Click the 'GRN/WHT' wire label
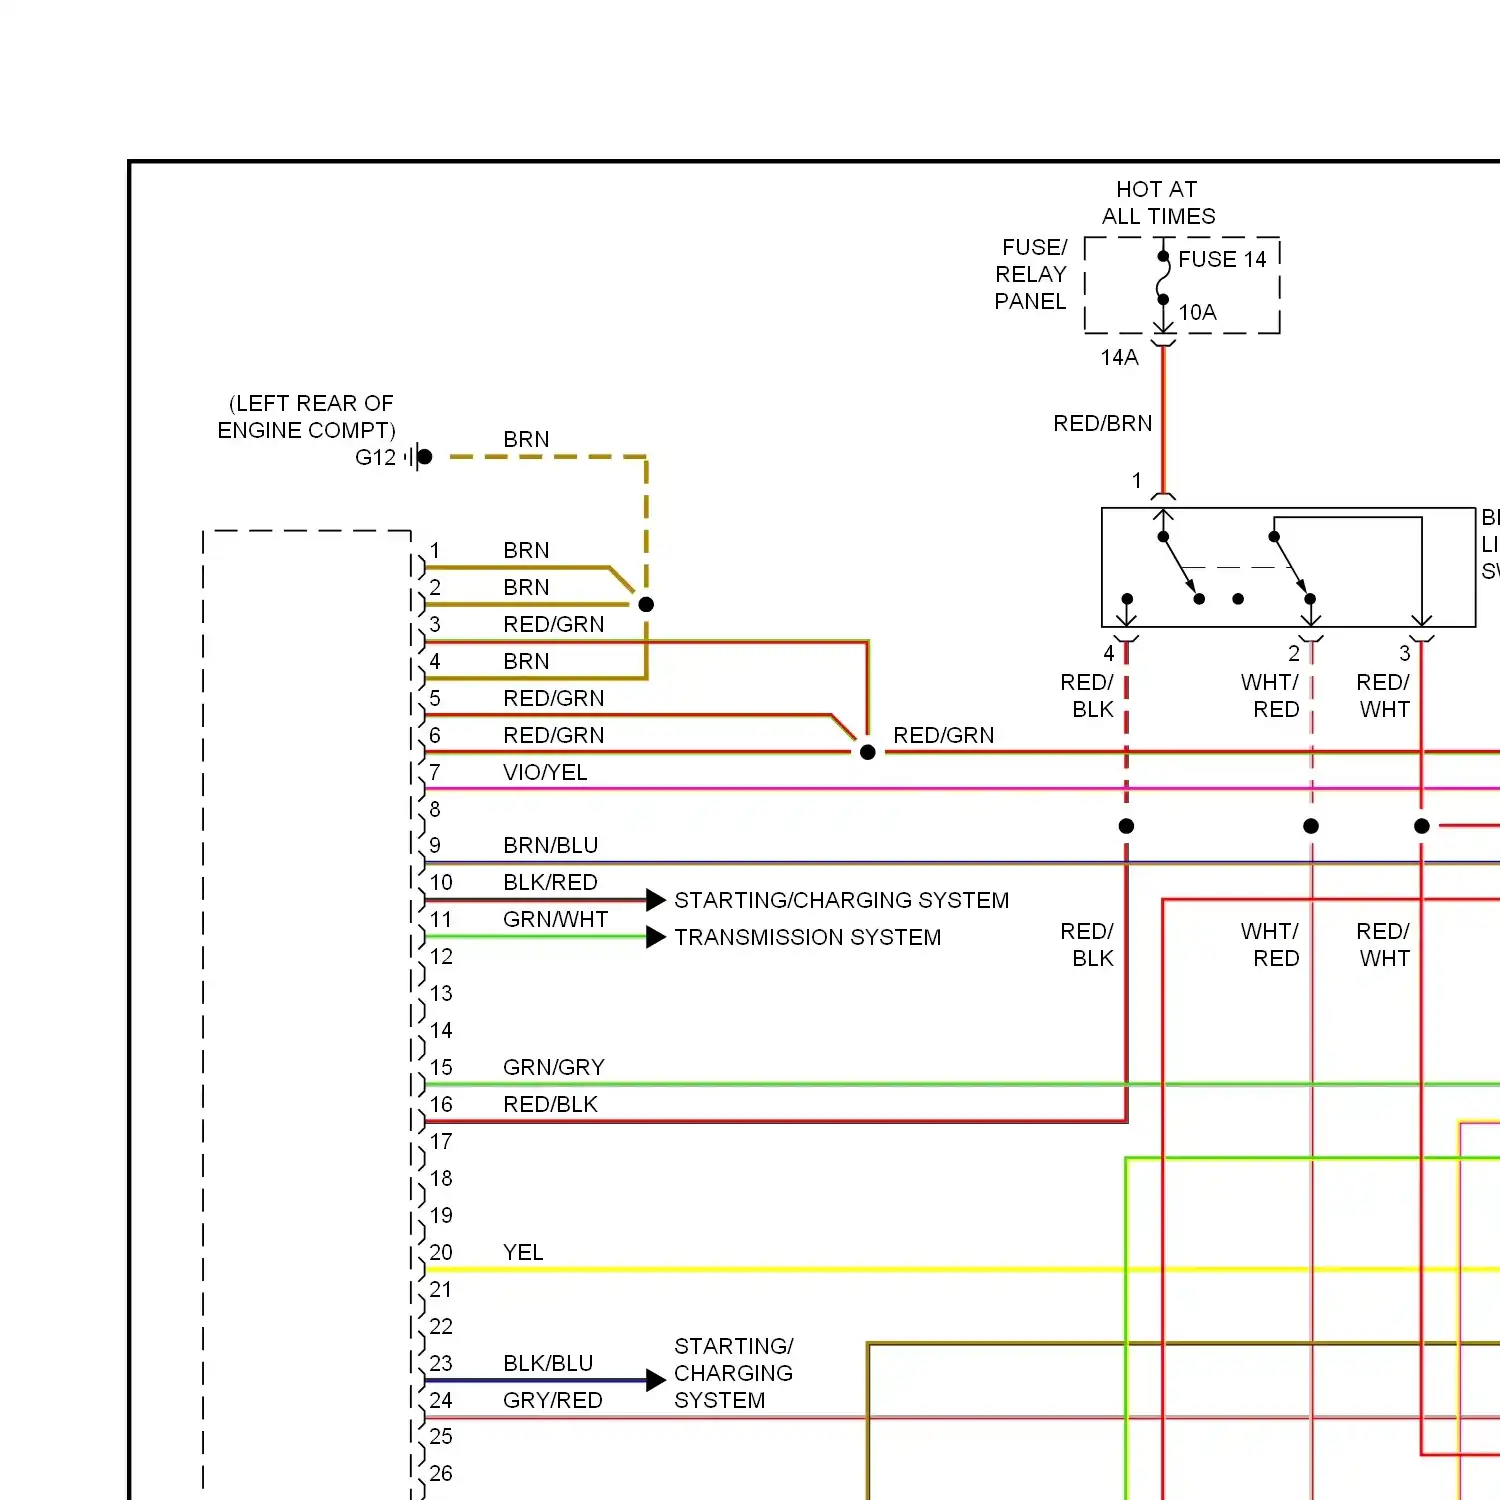 tap(555, 919)
